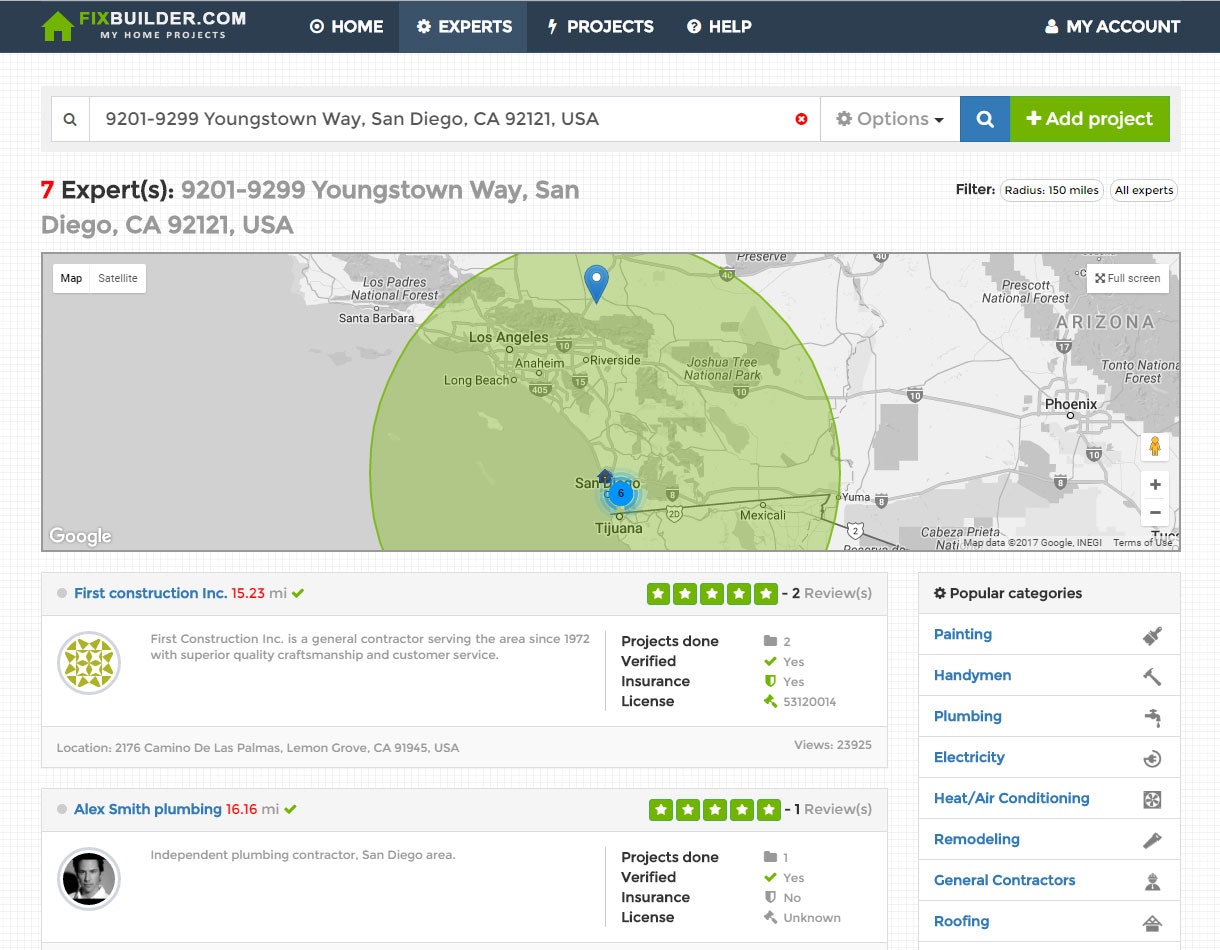Image resolution: width=1220 pixels, height=950 pixels.
Task: Click the tool icon beside Remodeling
Action: coord(1152,841)
